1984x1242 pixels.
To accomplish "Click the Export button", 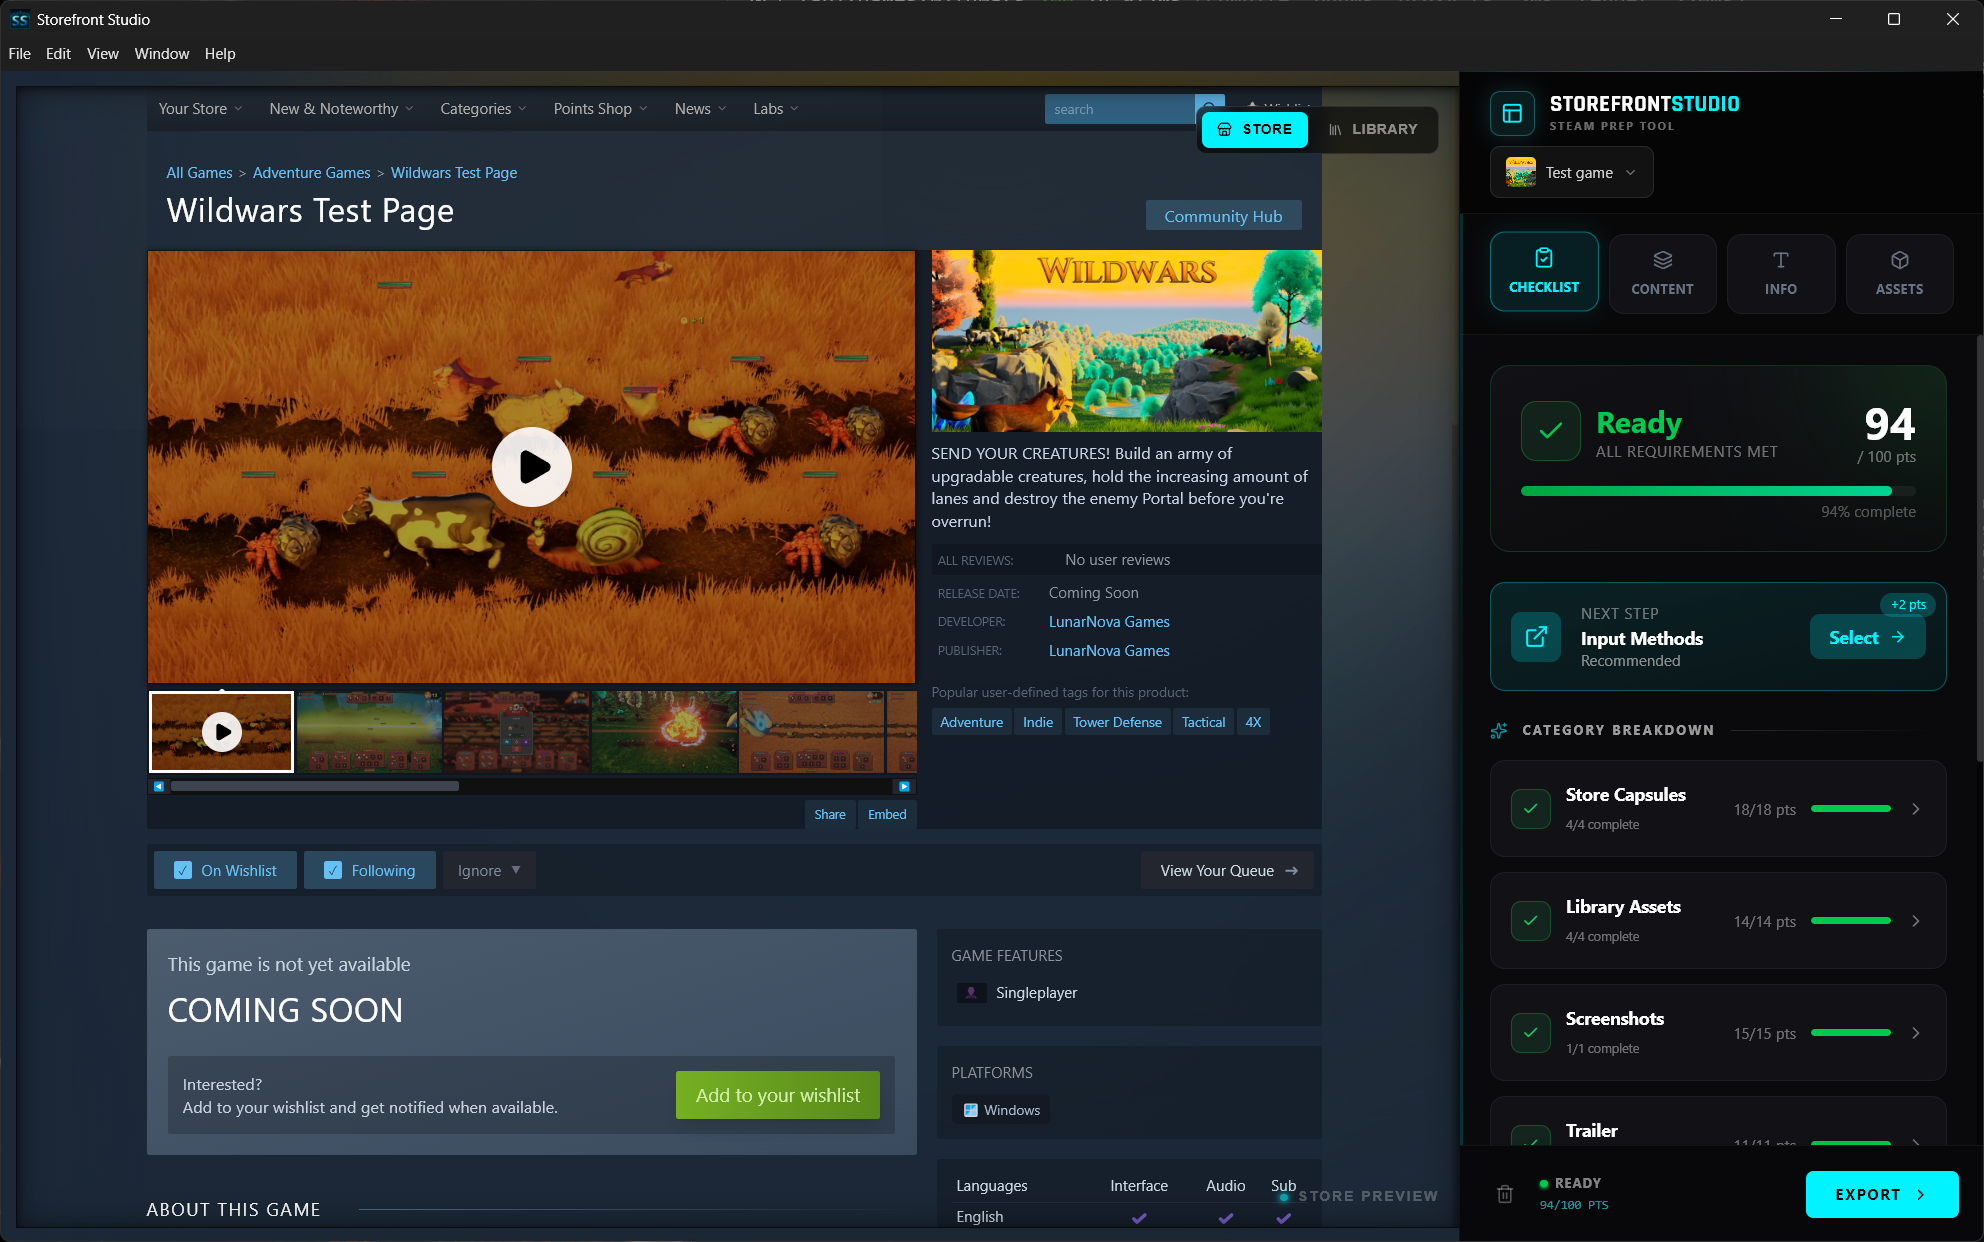I will coord(1881,1194).
